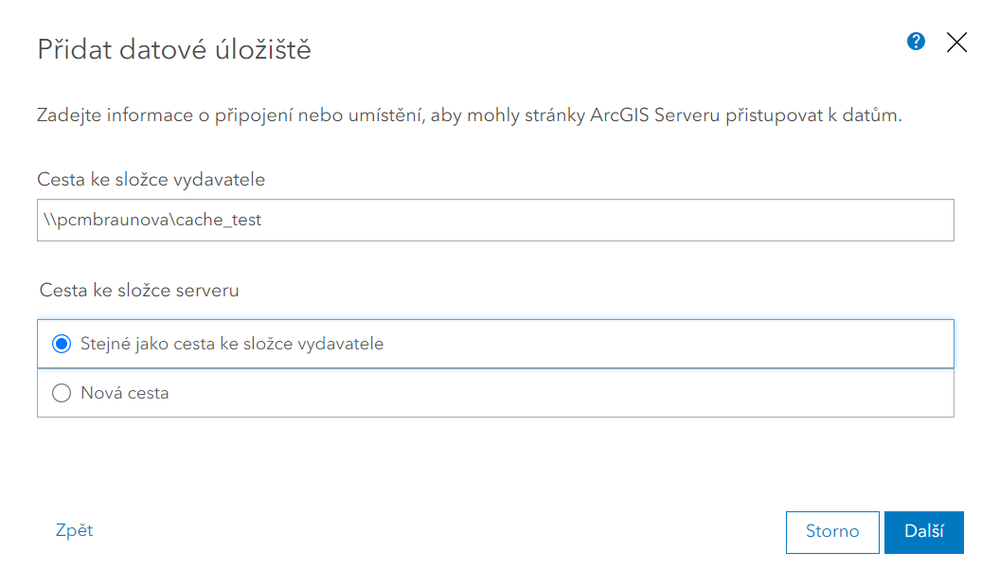Click the 'Stejné jako cesta ke složce vydavatele' label text
Viewport: 999px width, 587px height.
point(232,343)
